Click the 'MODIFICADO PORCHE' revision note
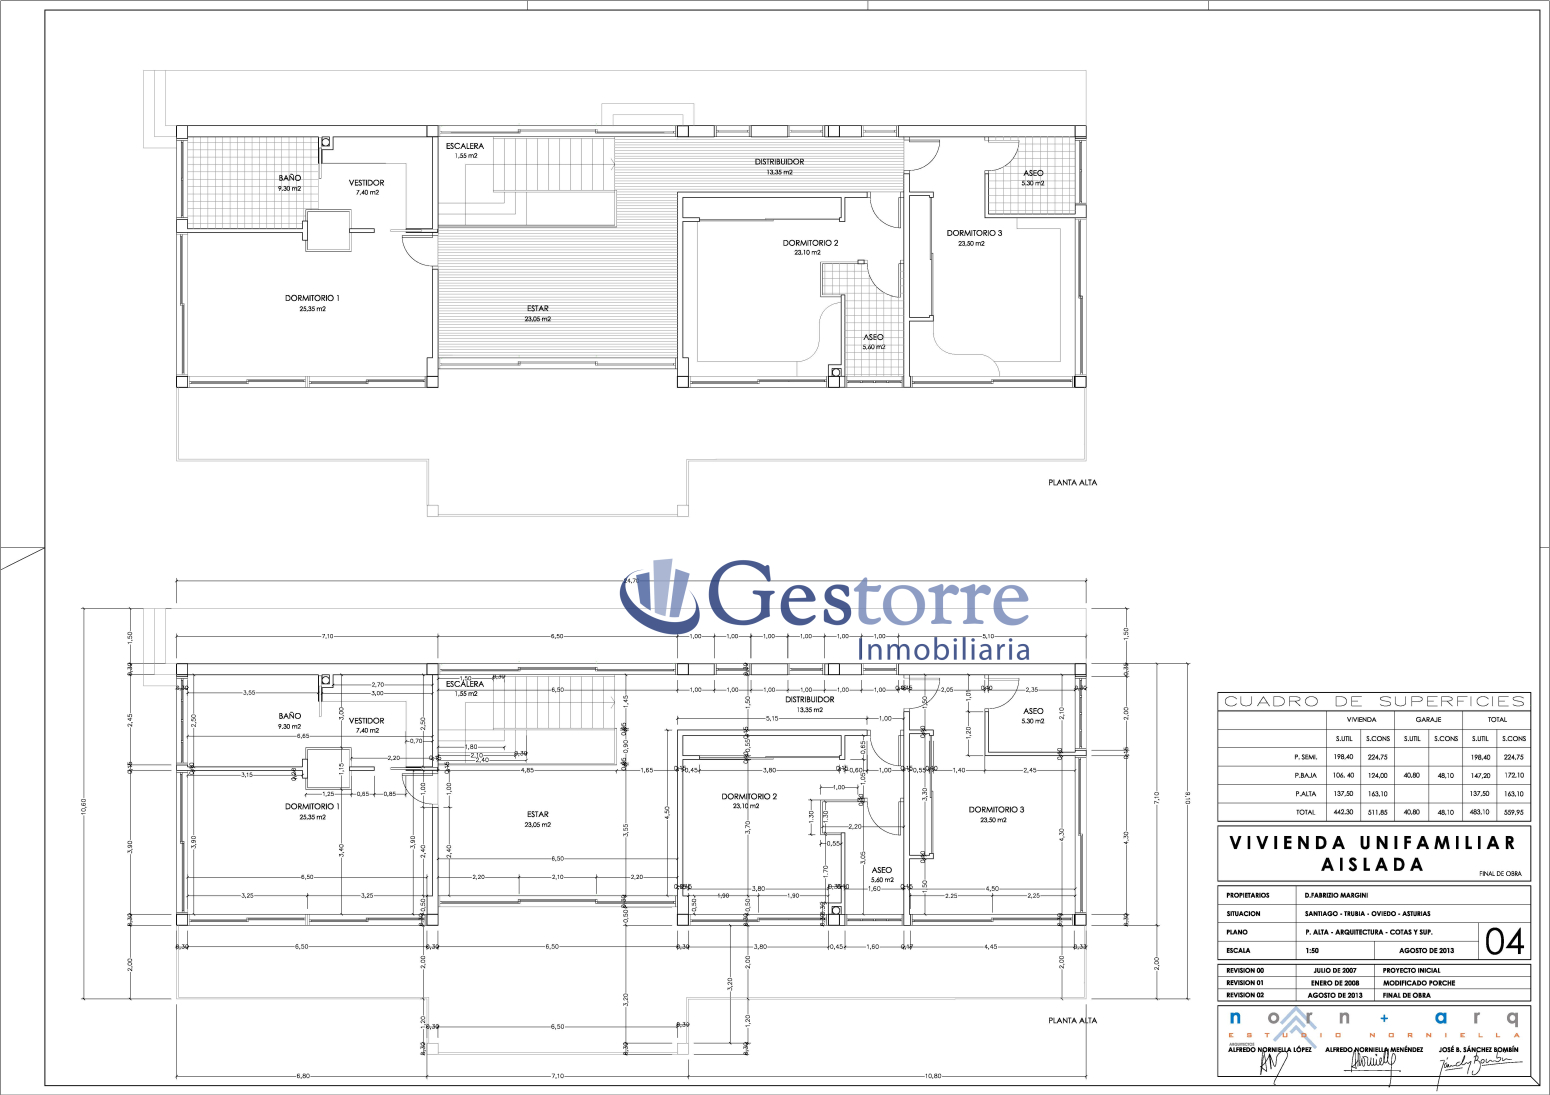 tap(1419, 983)
